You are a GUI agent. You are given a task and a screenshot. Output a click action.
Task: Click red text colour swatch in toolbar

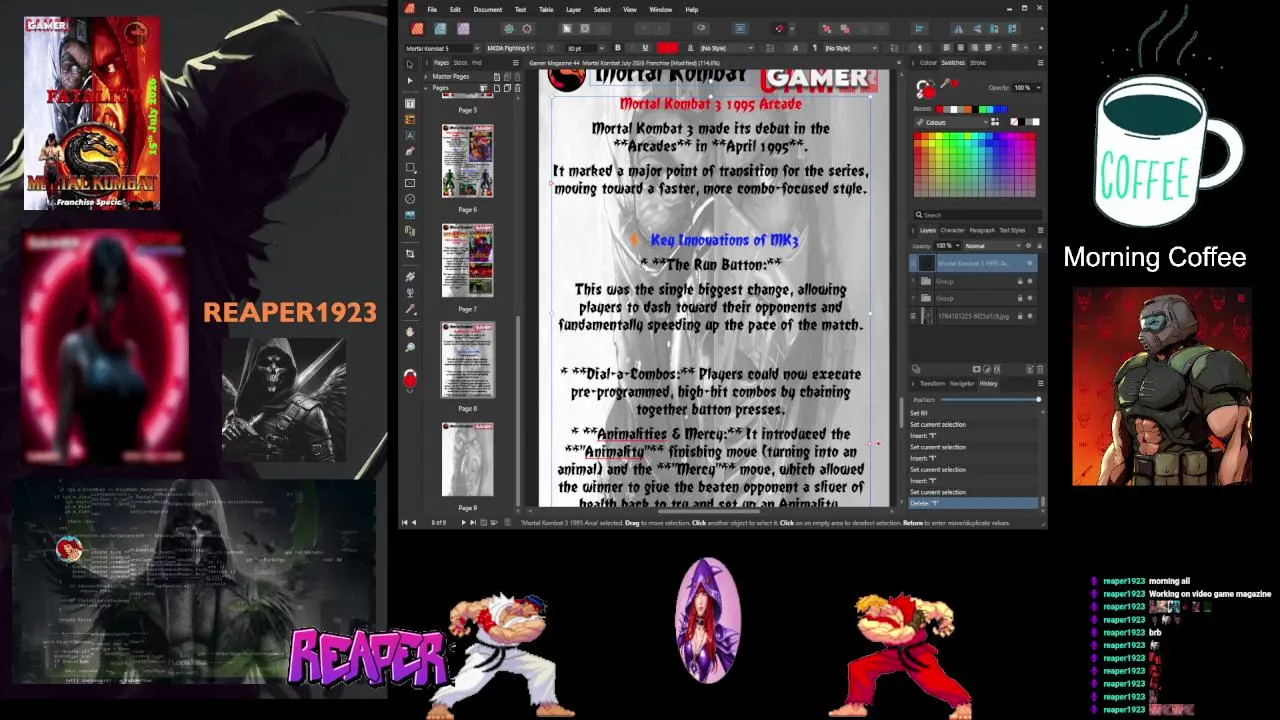coord(668,48)
